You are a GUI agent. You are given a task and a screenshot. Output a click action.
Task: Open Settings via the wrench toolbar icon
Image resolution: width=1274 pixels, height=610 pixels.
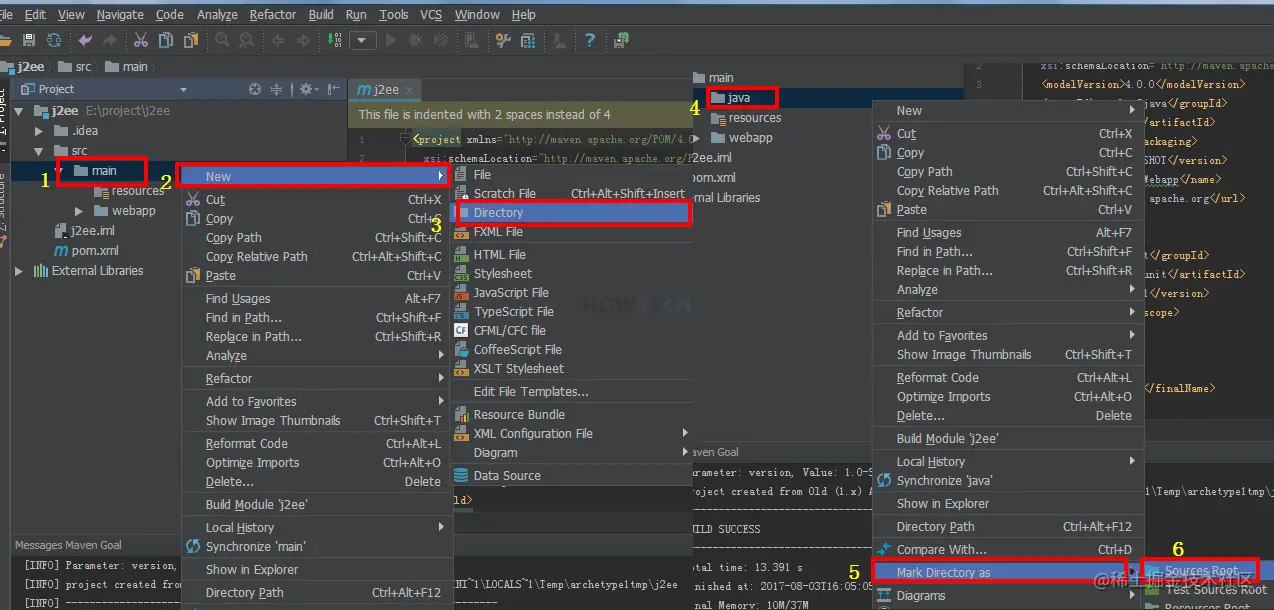(503, 40)
